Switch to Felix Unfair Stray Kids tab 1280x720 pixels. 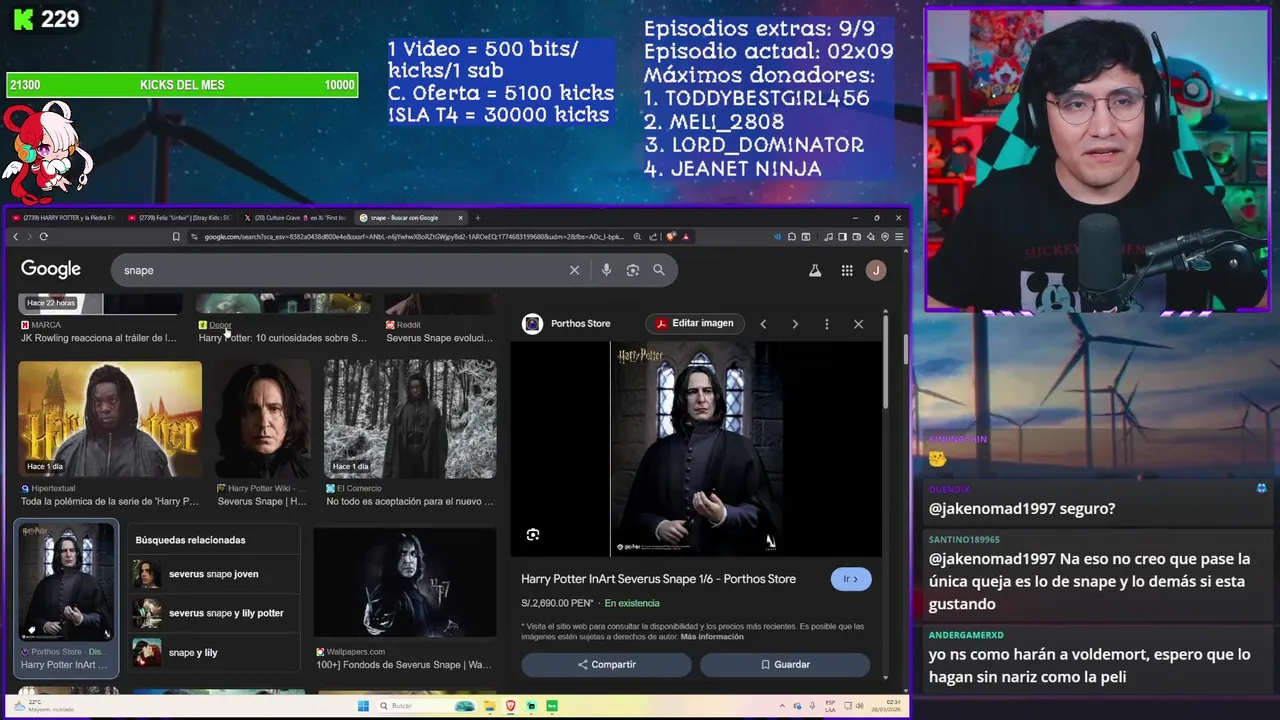point(180,217)
